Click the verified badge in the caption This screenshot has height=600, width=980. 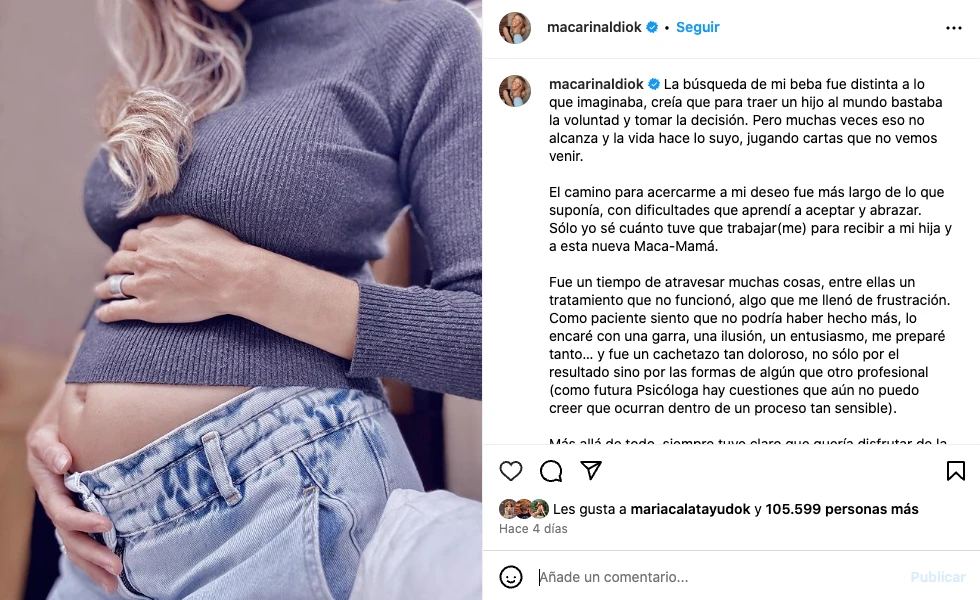(654, 84)
